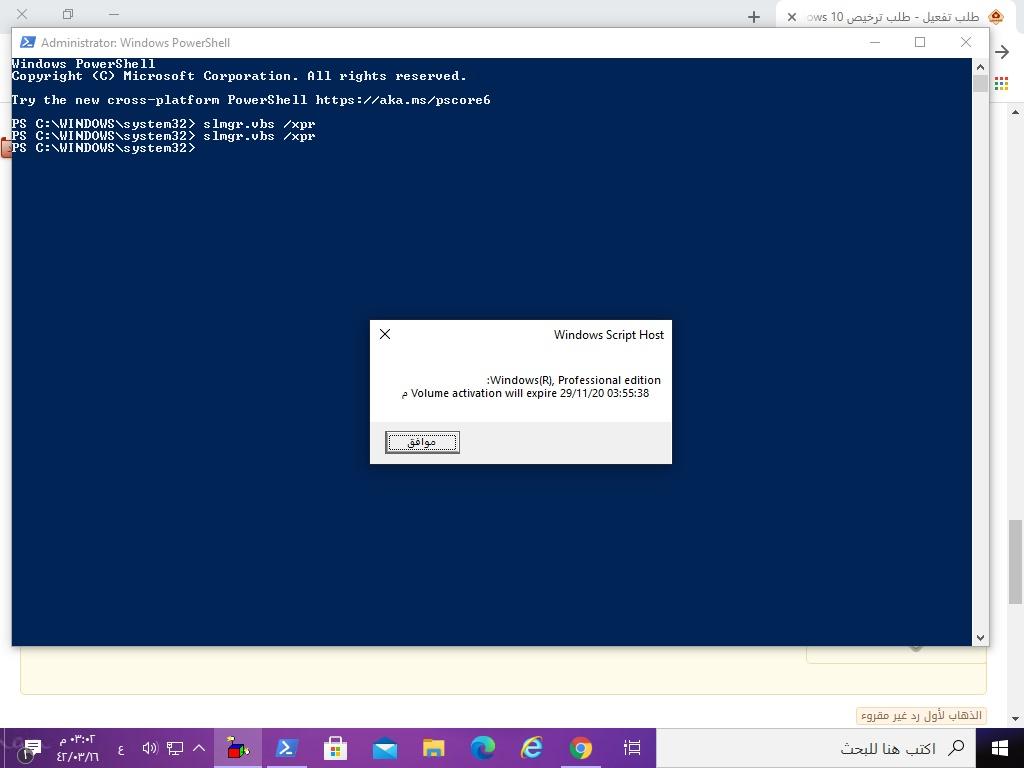Click the Volume activation will expire message
The height and width of the screenshot is (768, 1024).
click(x=526, y=393)
